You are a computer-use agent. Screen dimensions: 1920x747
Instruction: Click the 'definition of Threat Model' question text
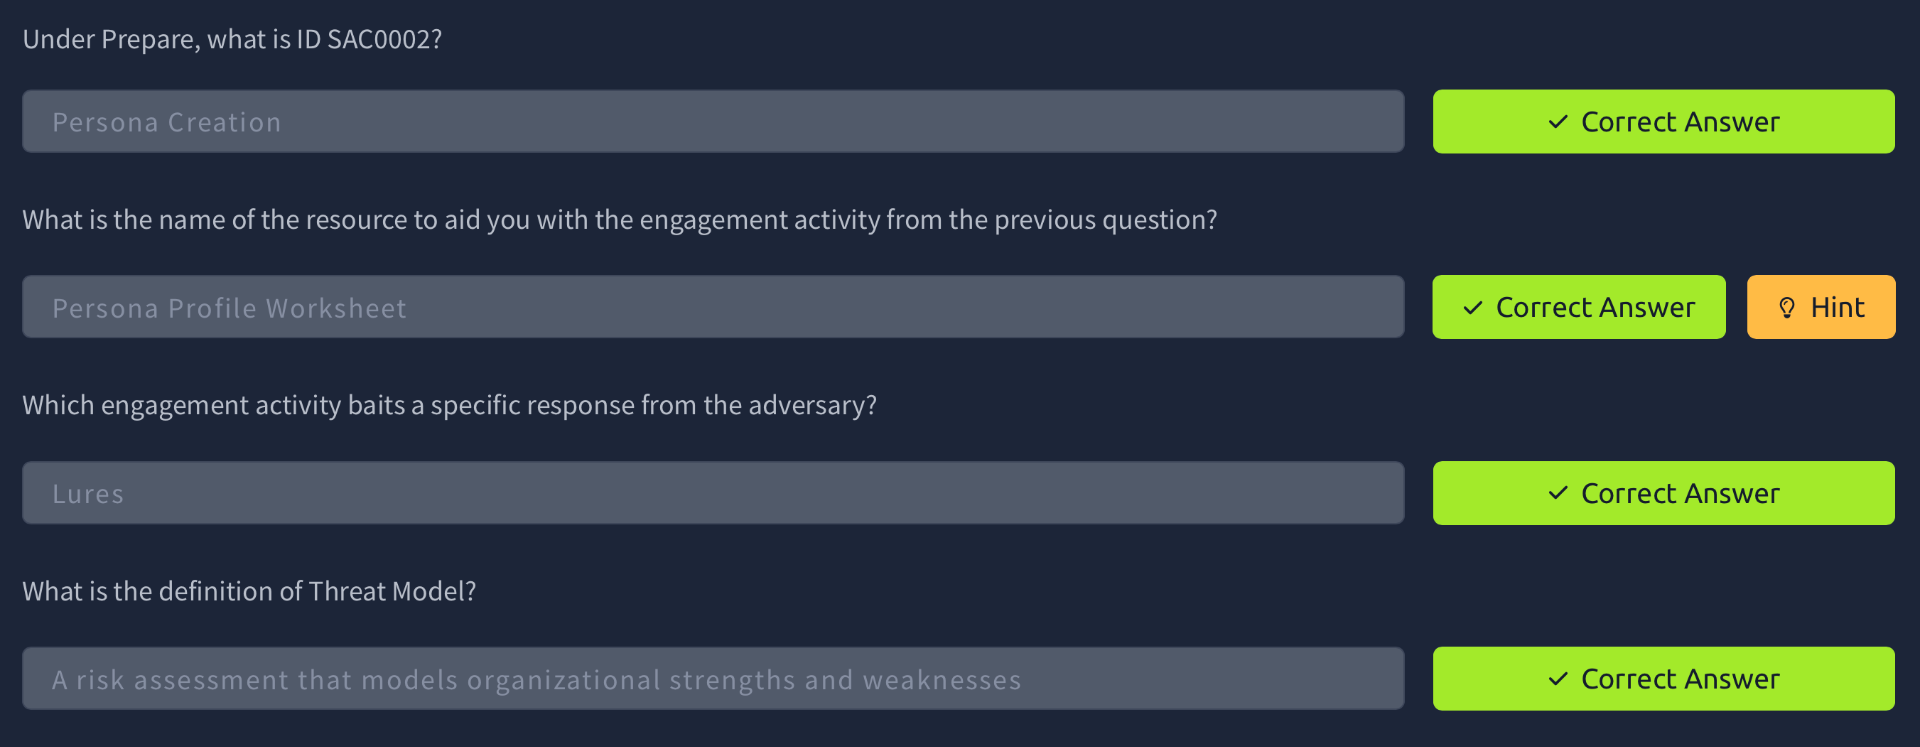tap(249, 591)
